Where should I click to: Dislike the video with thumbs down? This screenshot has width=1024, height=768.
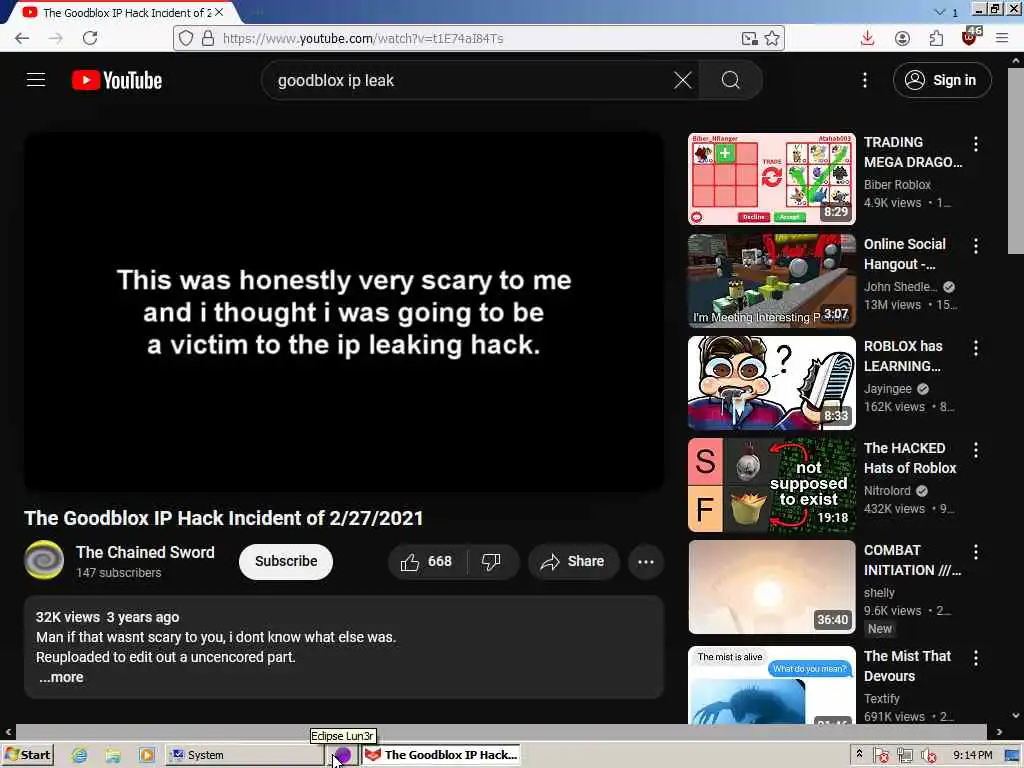pos(491,562)
